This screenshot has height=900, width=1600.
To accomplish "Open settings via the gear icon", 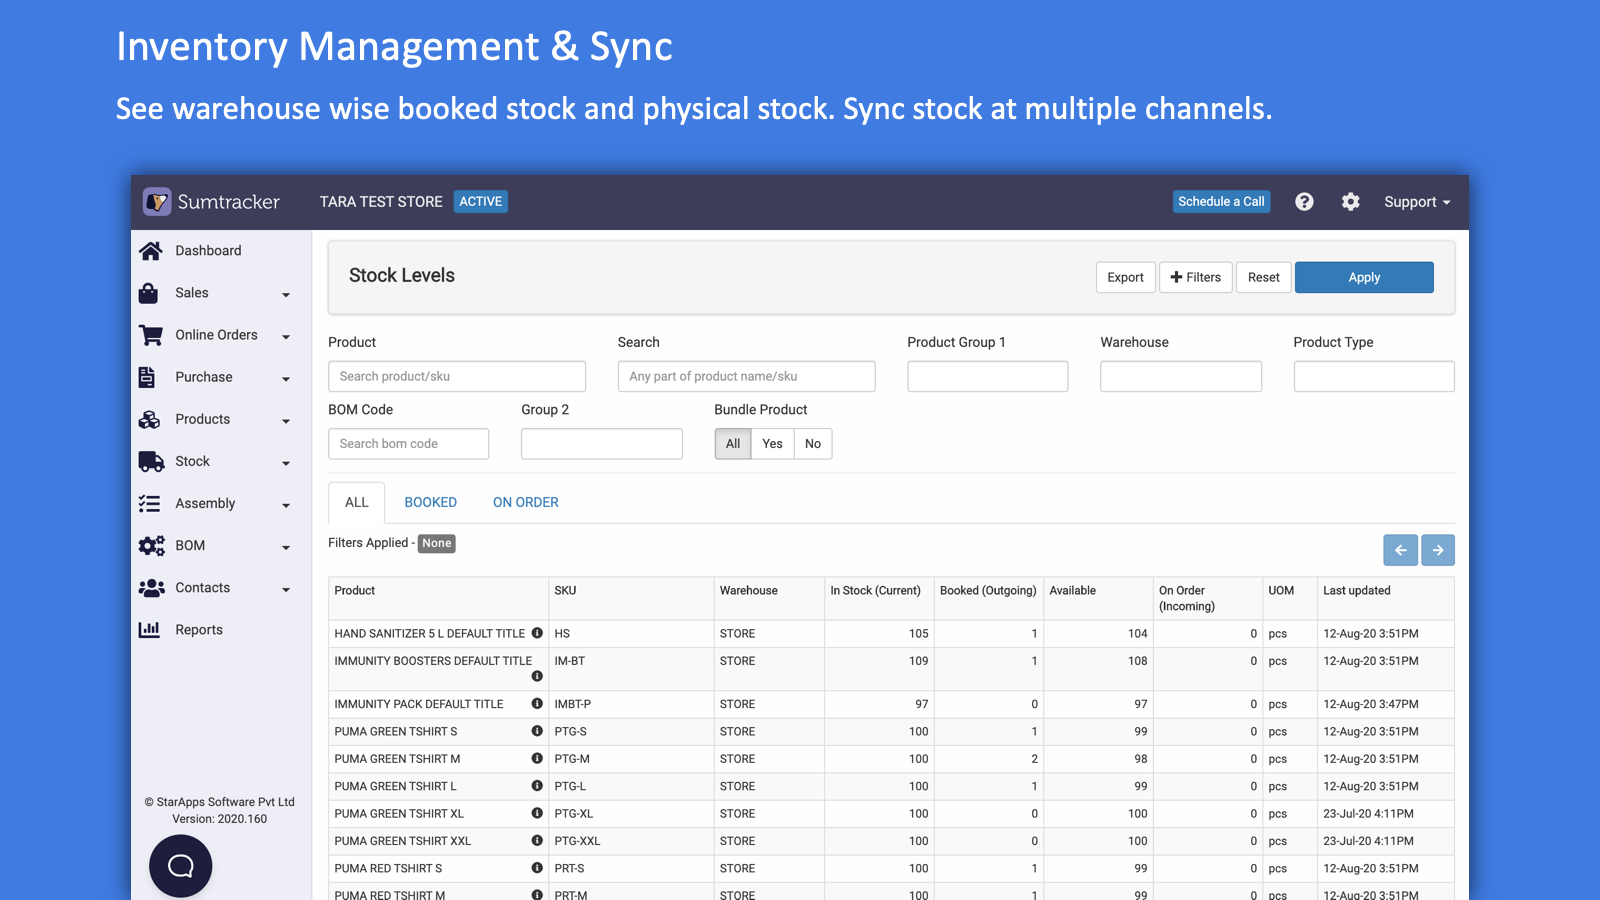I will [x=1350, y=202].
